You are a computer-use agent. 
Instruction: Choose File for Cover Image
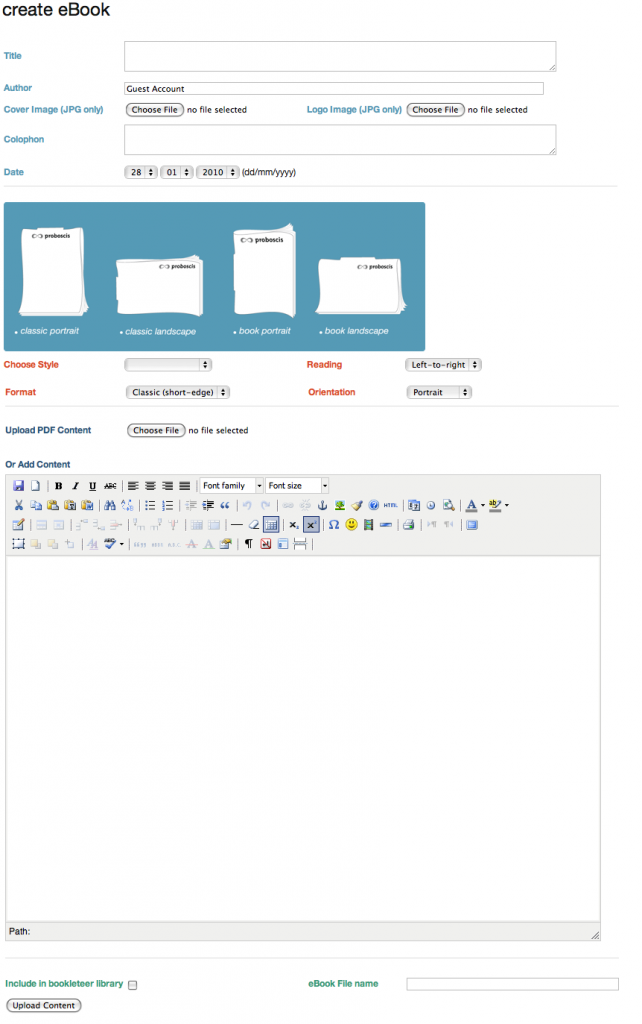point(155,110)
